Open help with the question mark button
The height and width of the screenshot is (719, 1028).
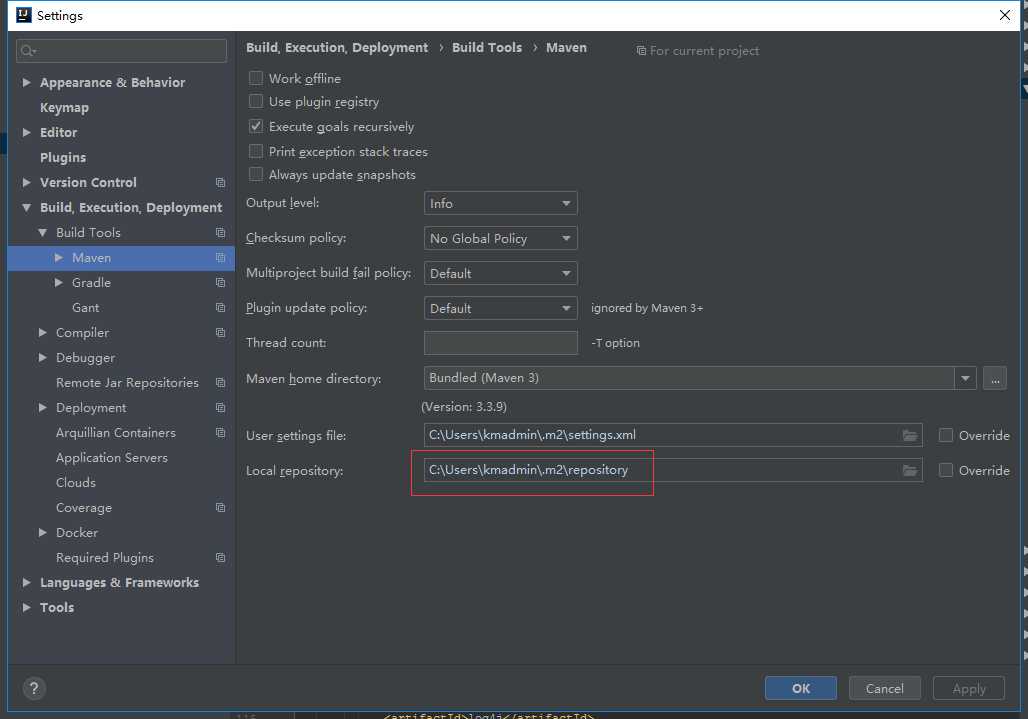pos(34,688)
